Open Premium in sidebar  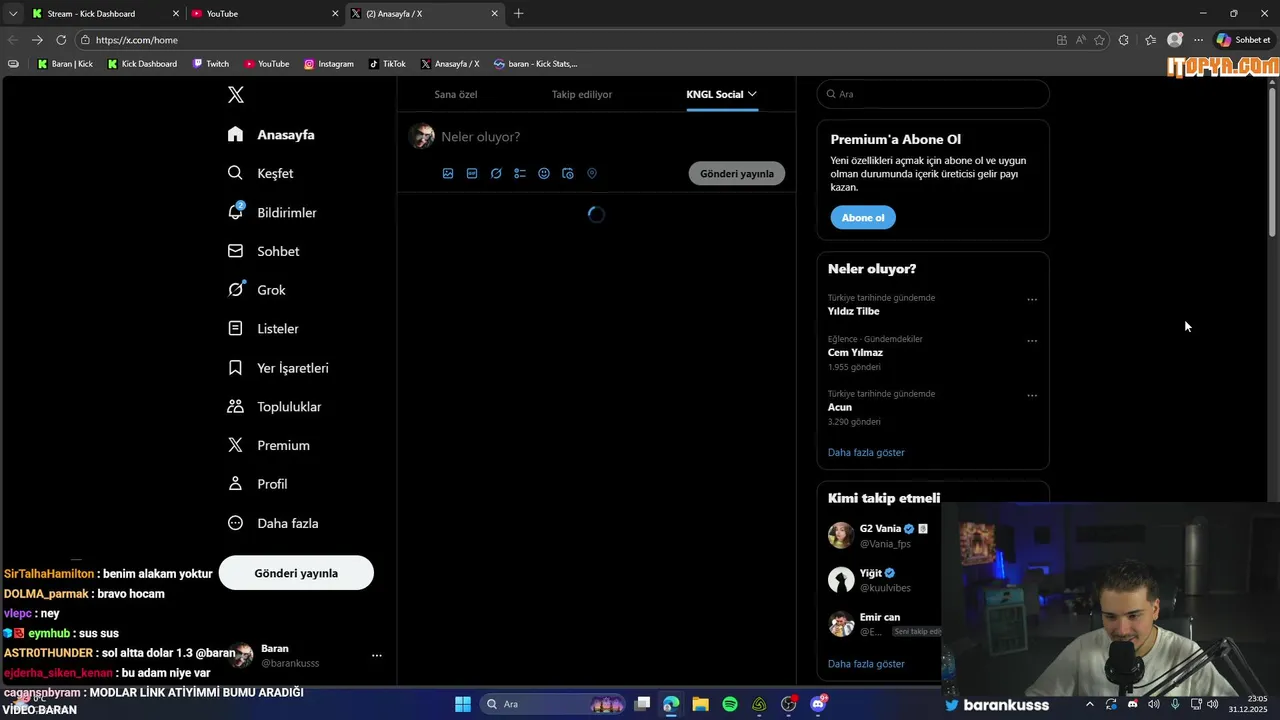pyautogui.click(x=268, y=445)
